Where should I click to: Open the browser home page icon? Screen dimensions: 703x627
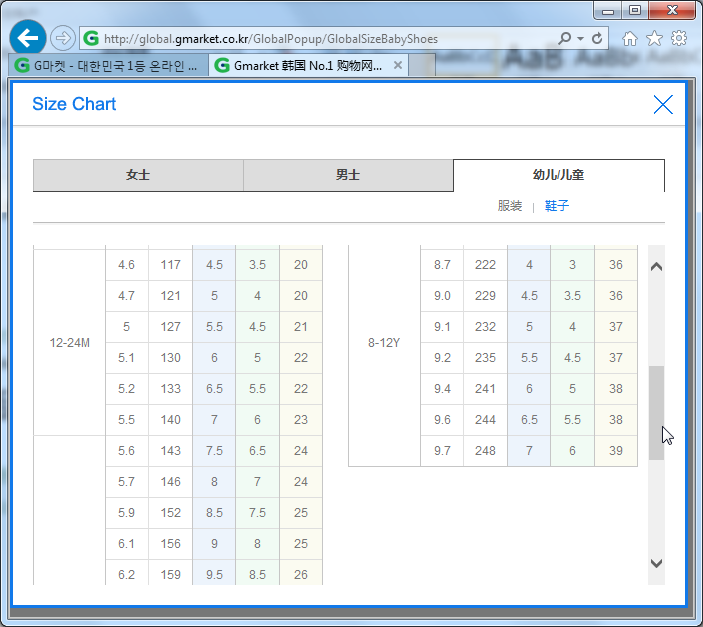[630, 38]
